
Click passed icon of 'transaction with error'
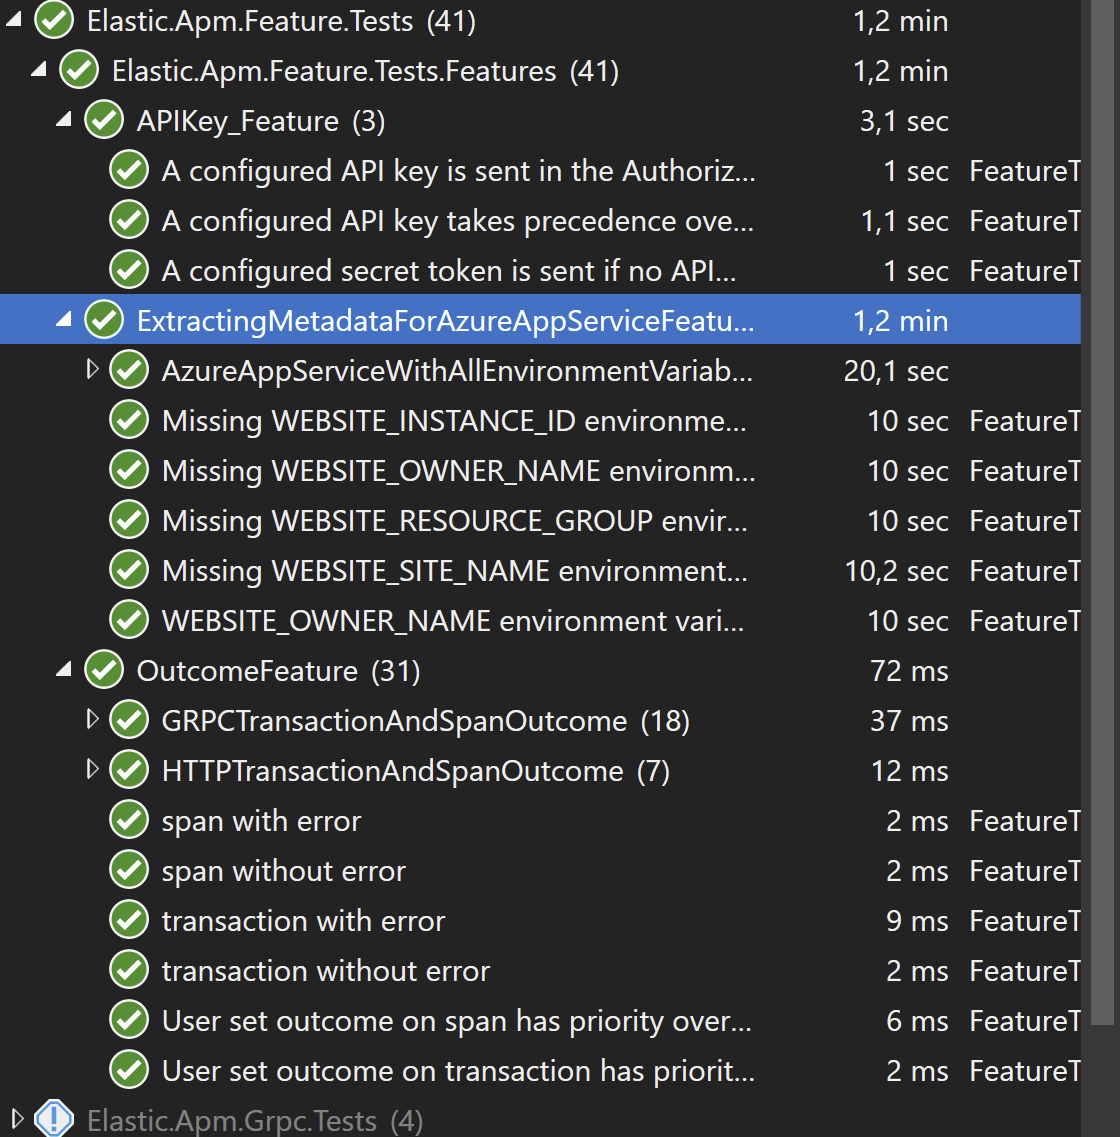click(x=129, y=921)
